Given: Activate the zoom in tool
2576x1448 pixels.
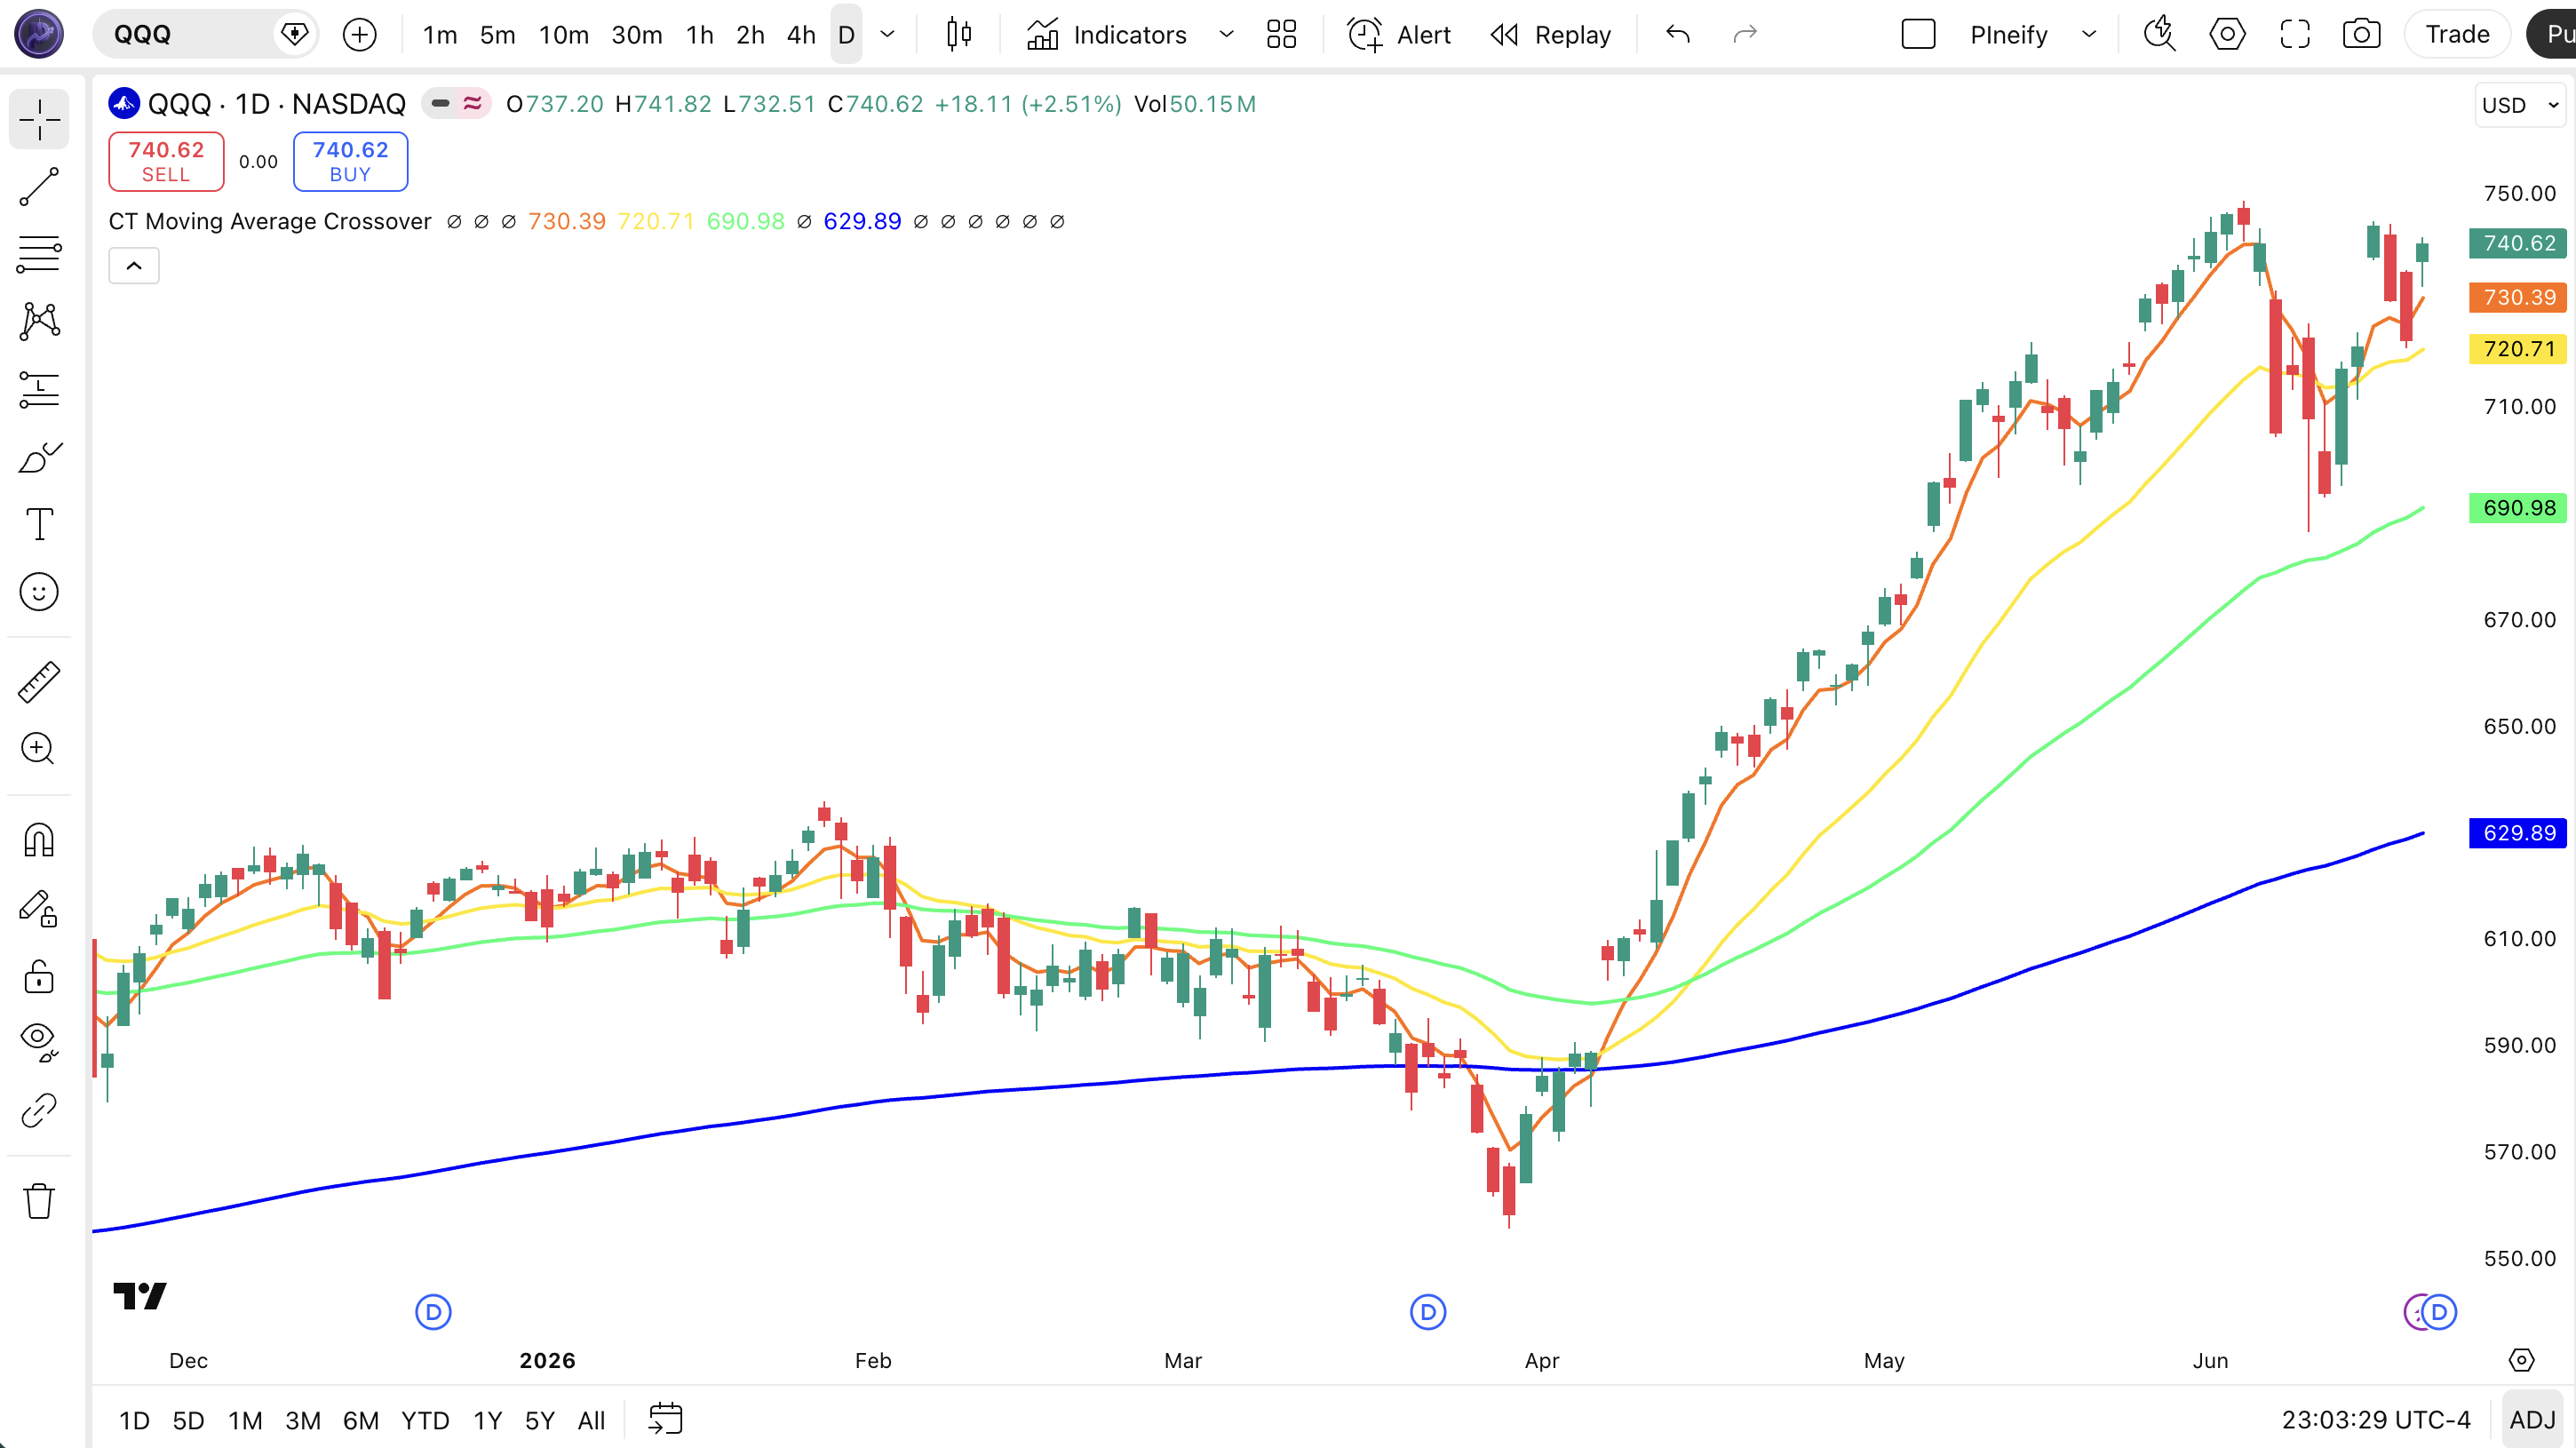Looking at the screenshot, I should point(39,749).
